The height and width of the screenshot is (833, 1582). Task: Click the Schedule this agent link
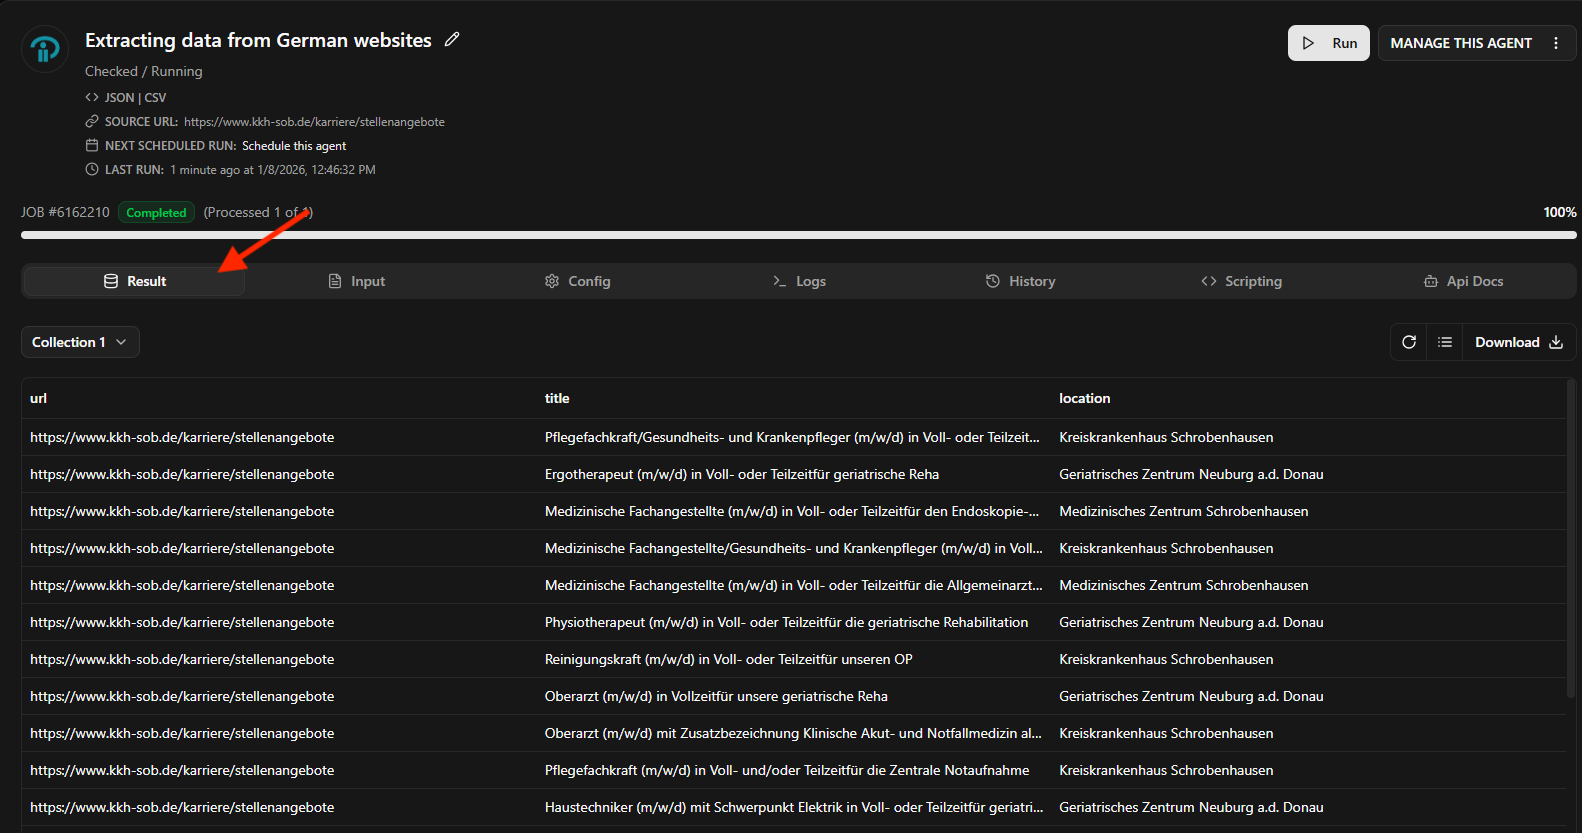pos(294,146)
